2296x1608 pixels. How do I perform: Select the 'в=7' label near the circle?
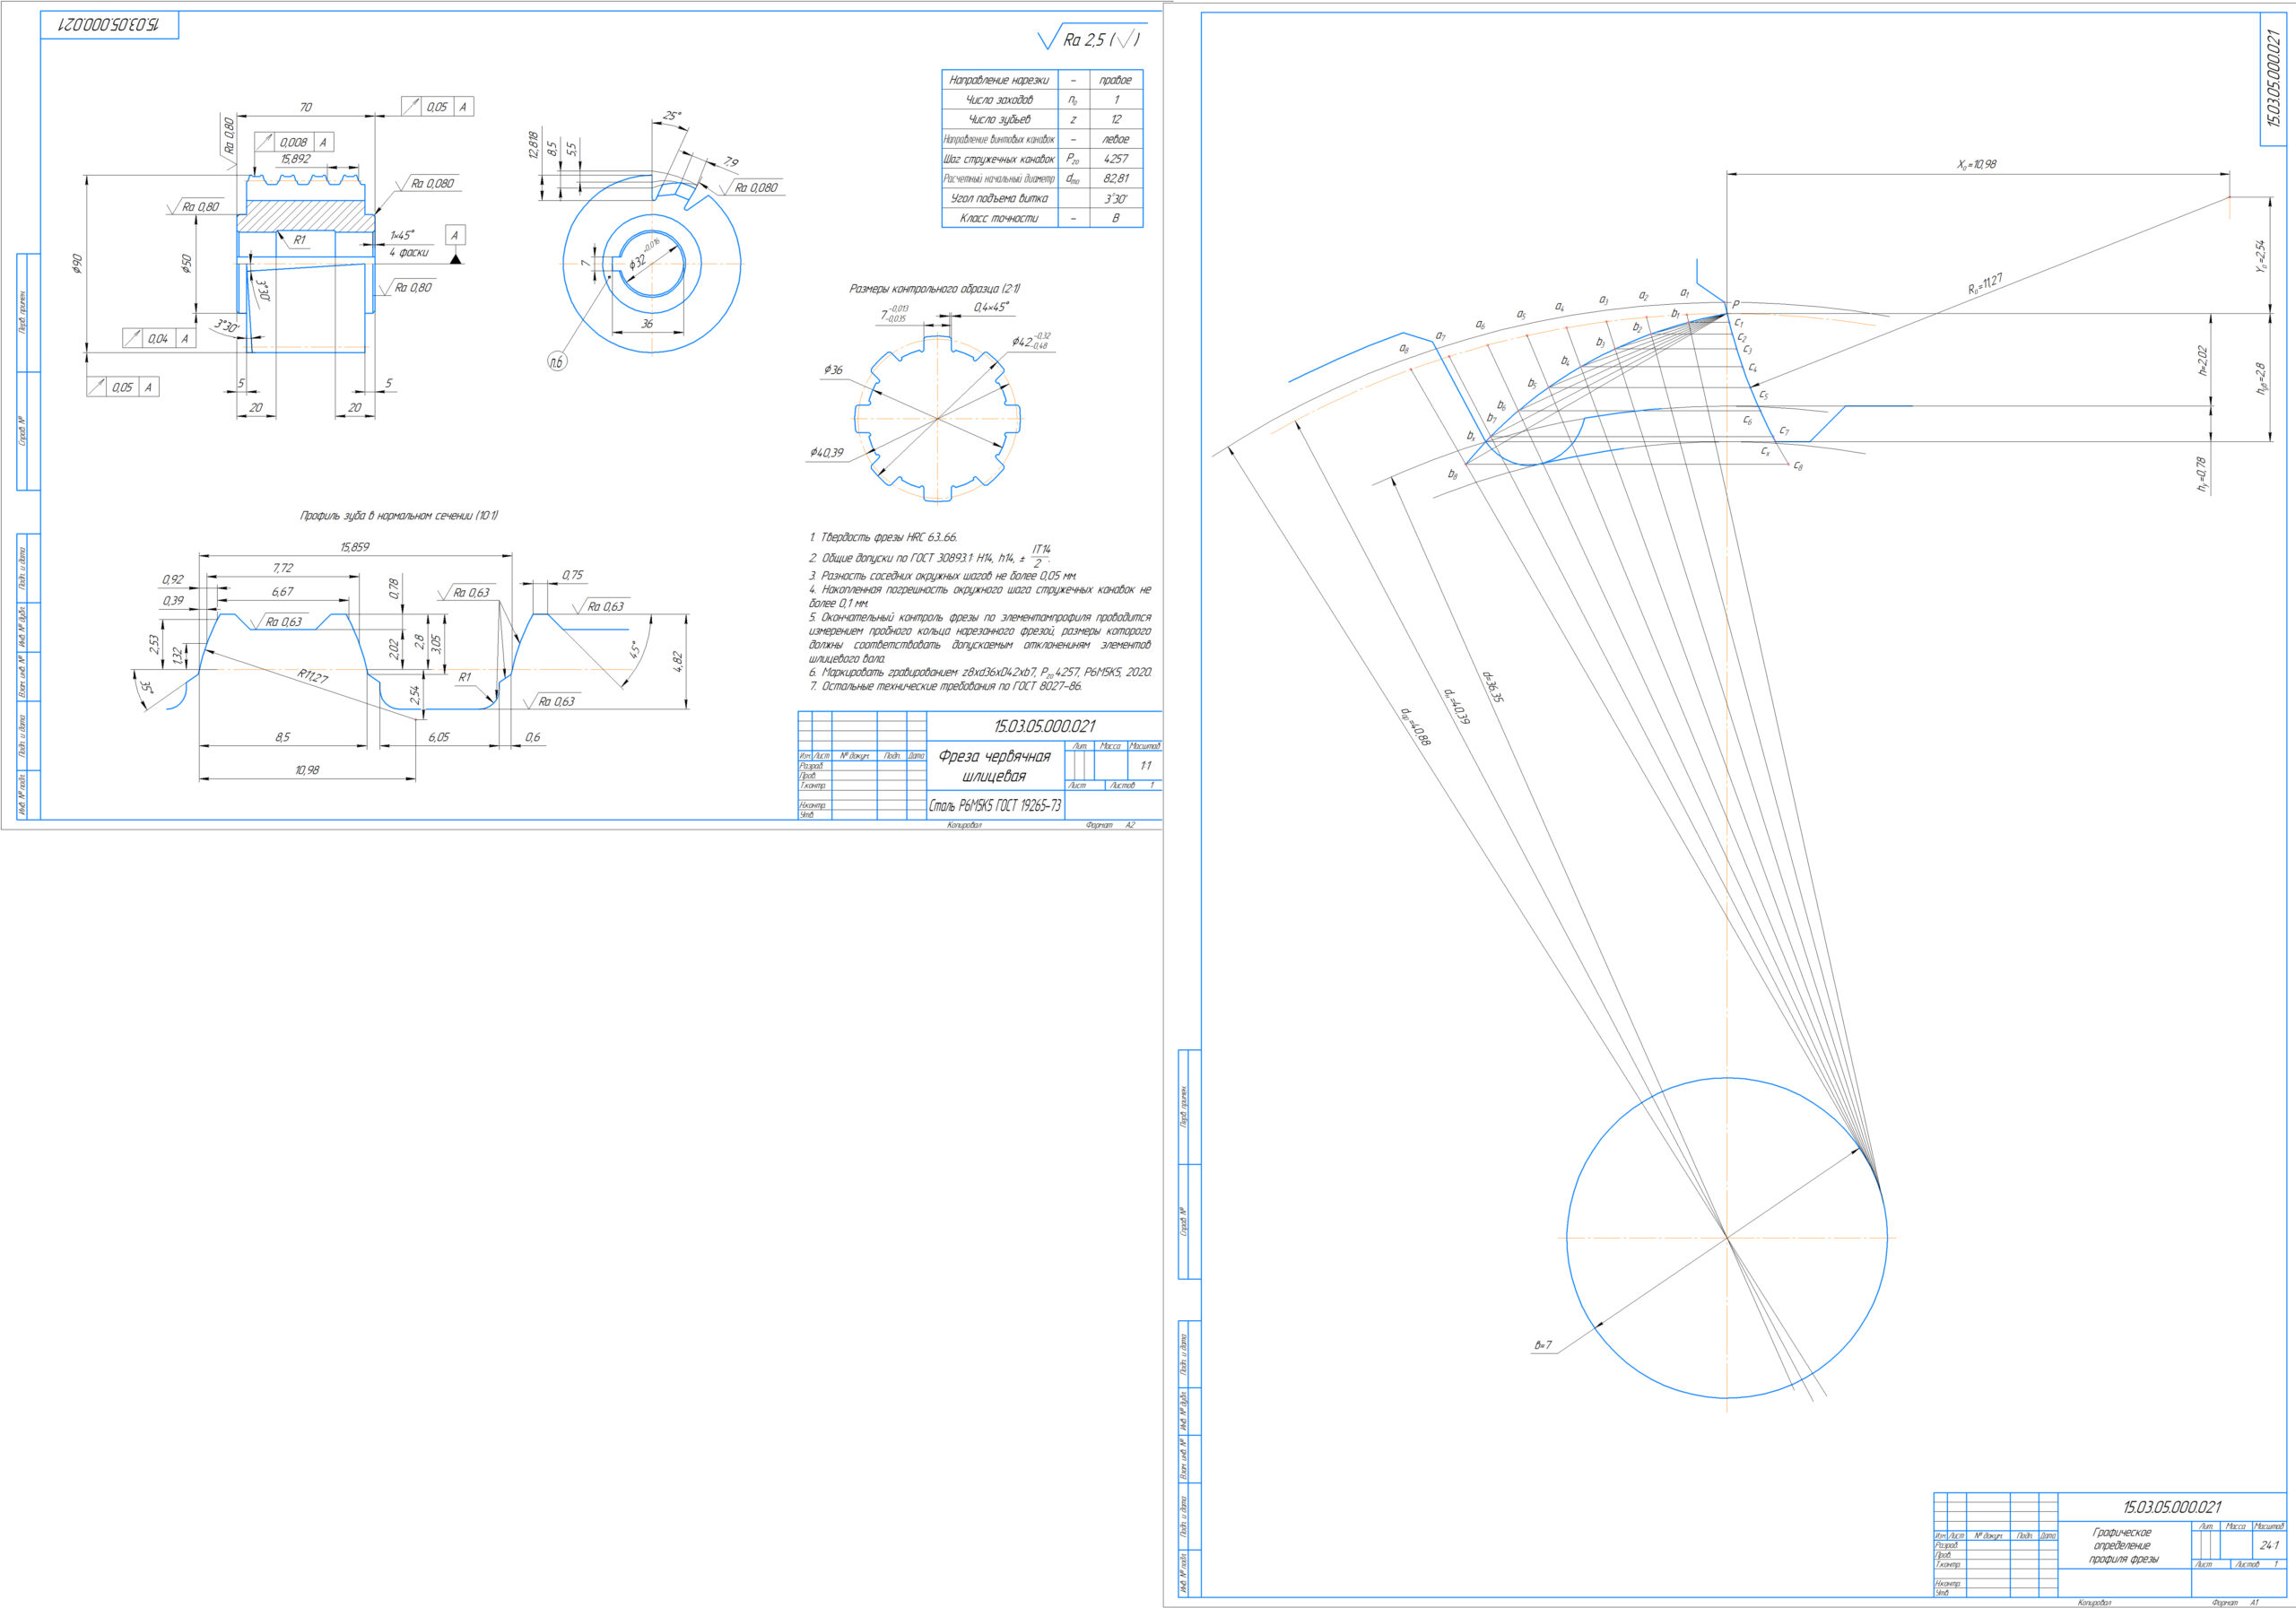pyautogui.click(x=1543, y=1345)
